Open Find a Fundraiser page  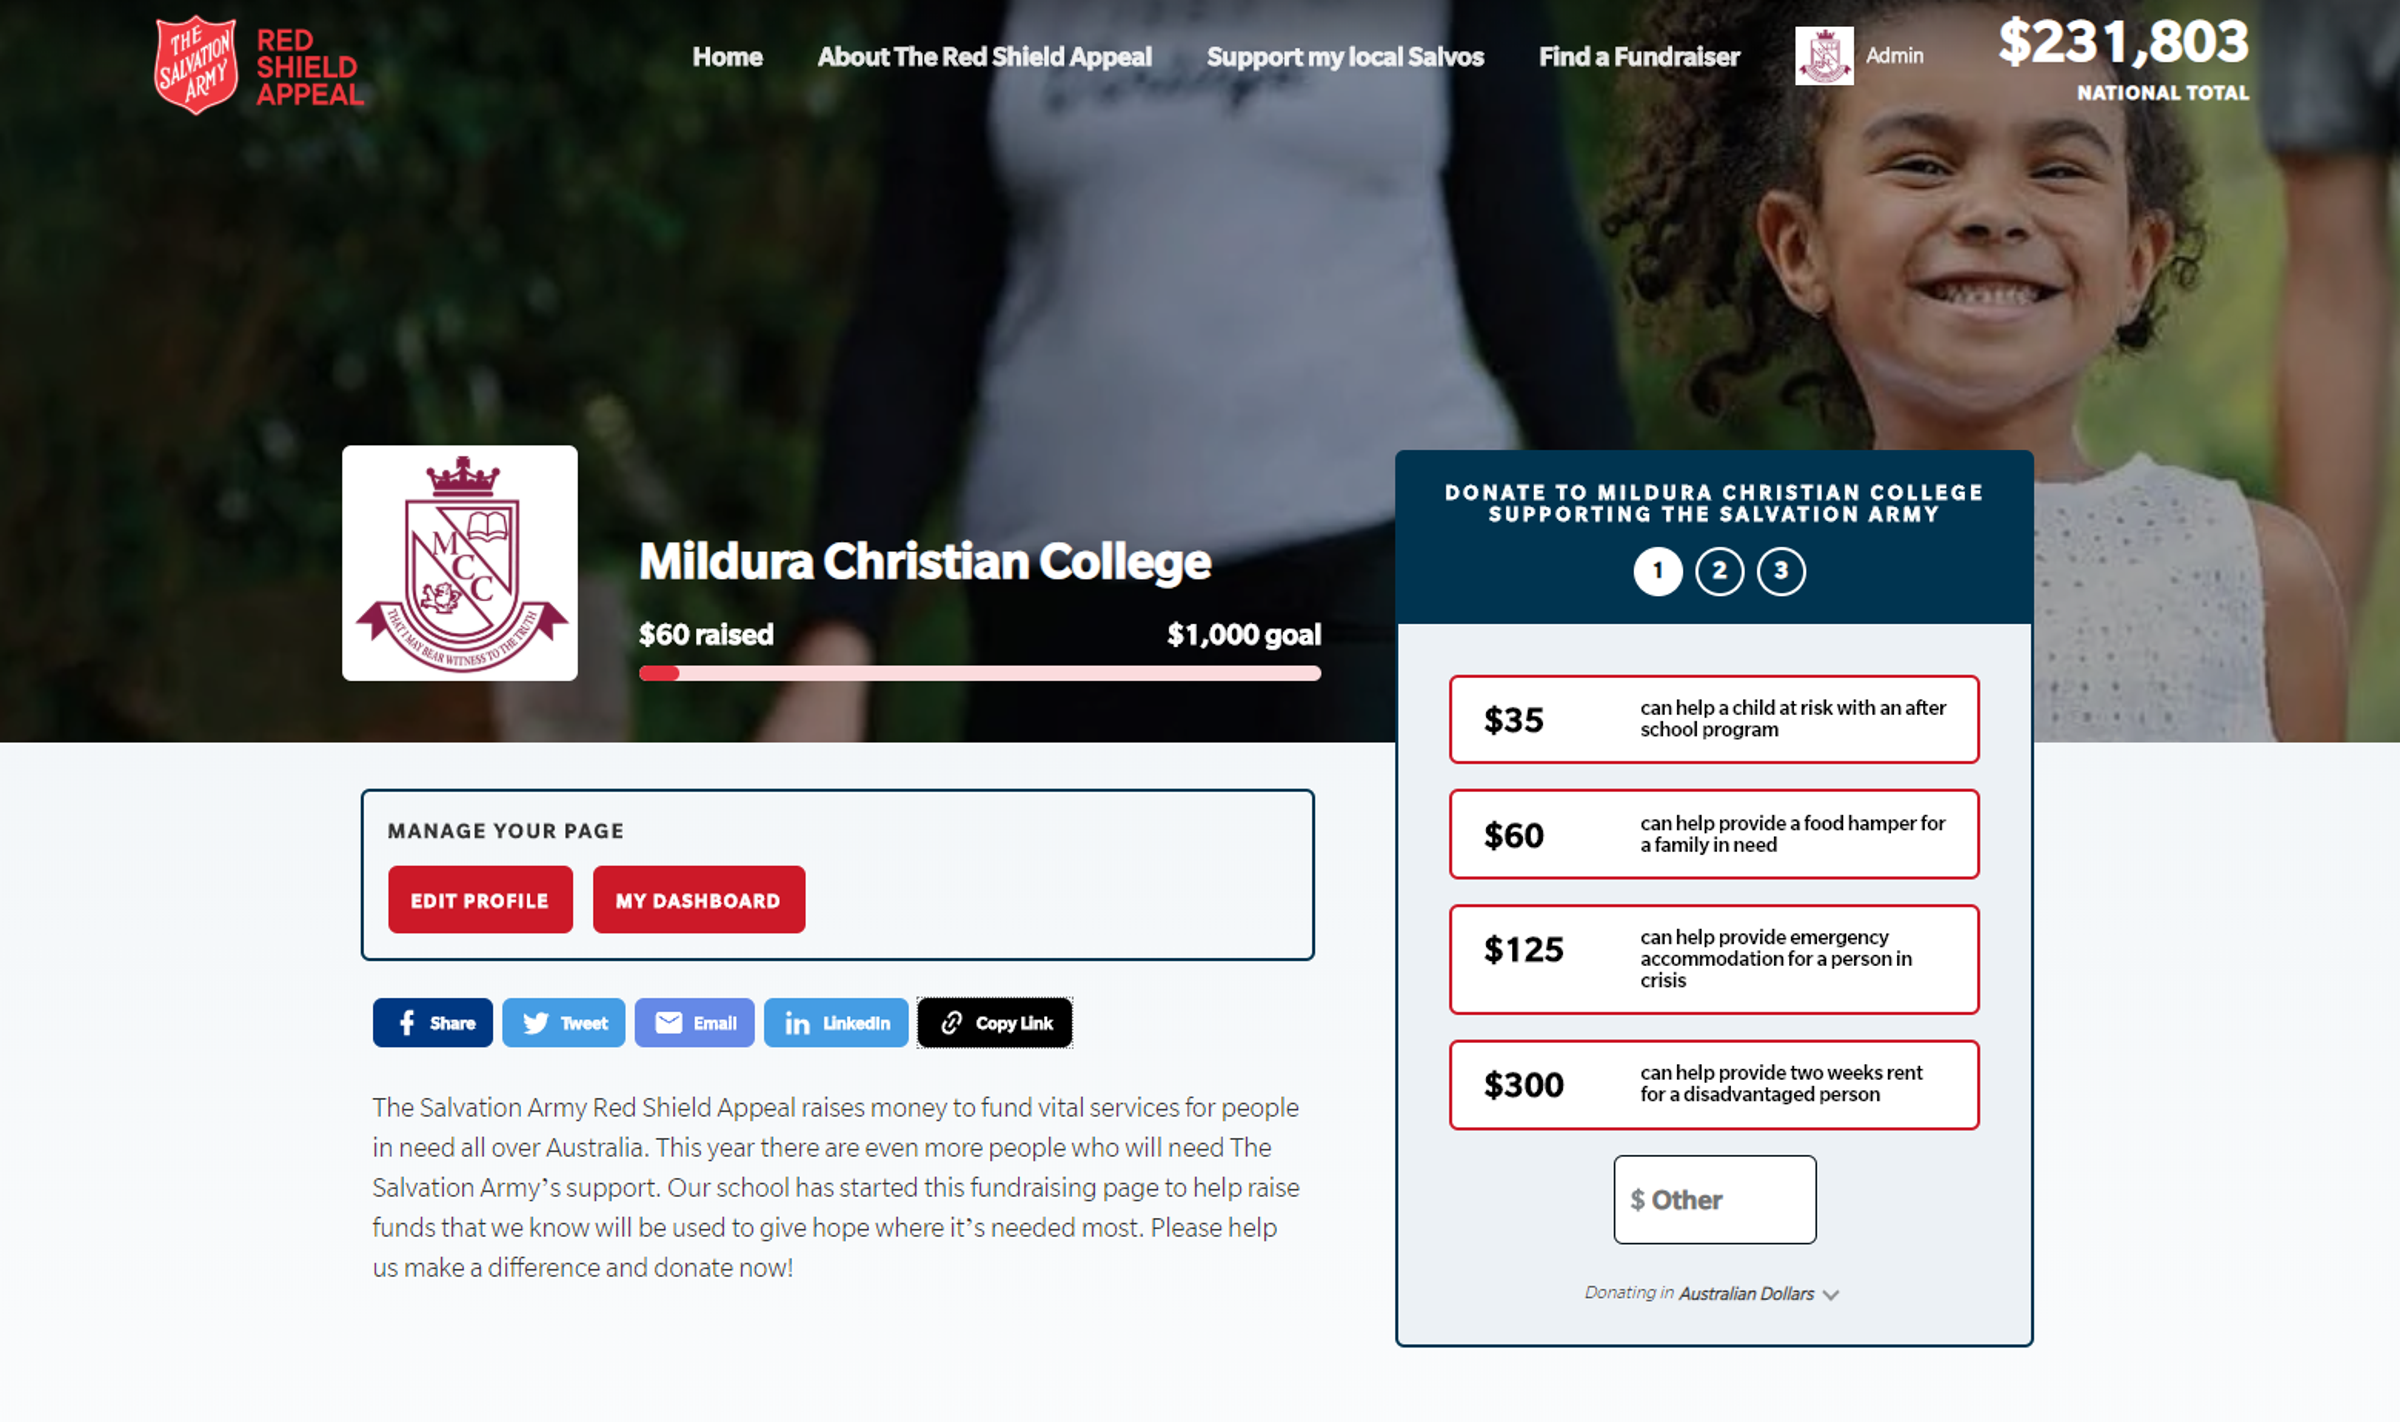click(1639, 57)
